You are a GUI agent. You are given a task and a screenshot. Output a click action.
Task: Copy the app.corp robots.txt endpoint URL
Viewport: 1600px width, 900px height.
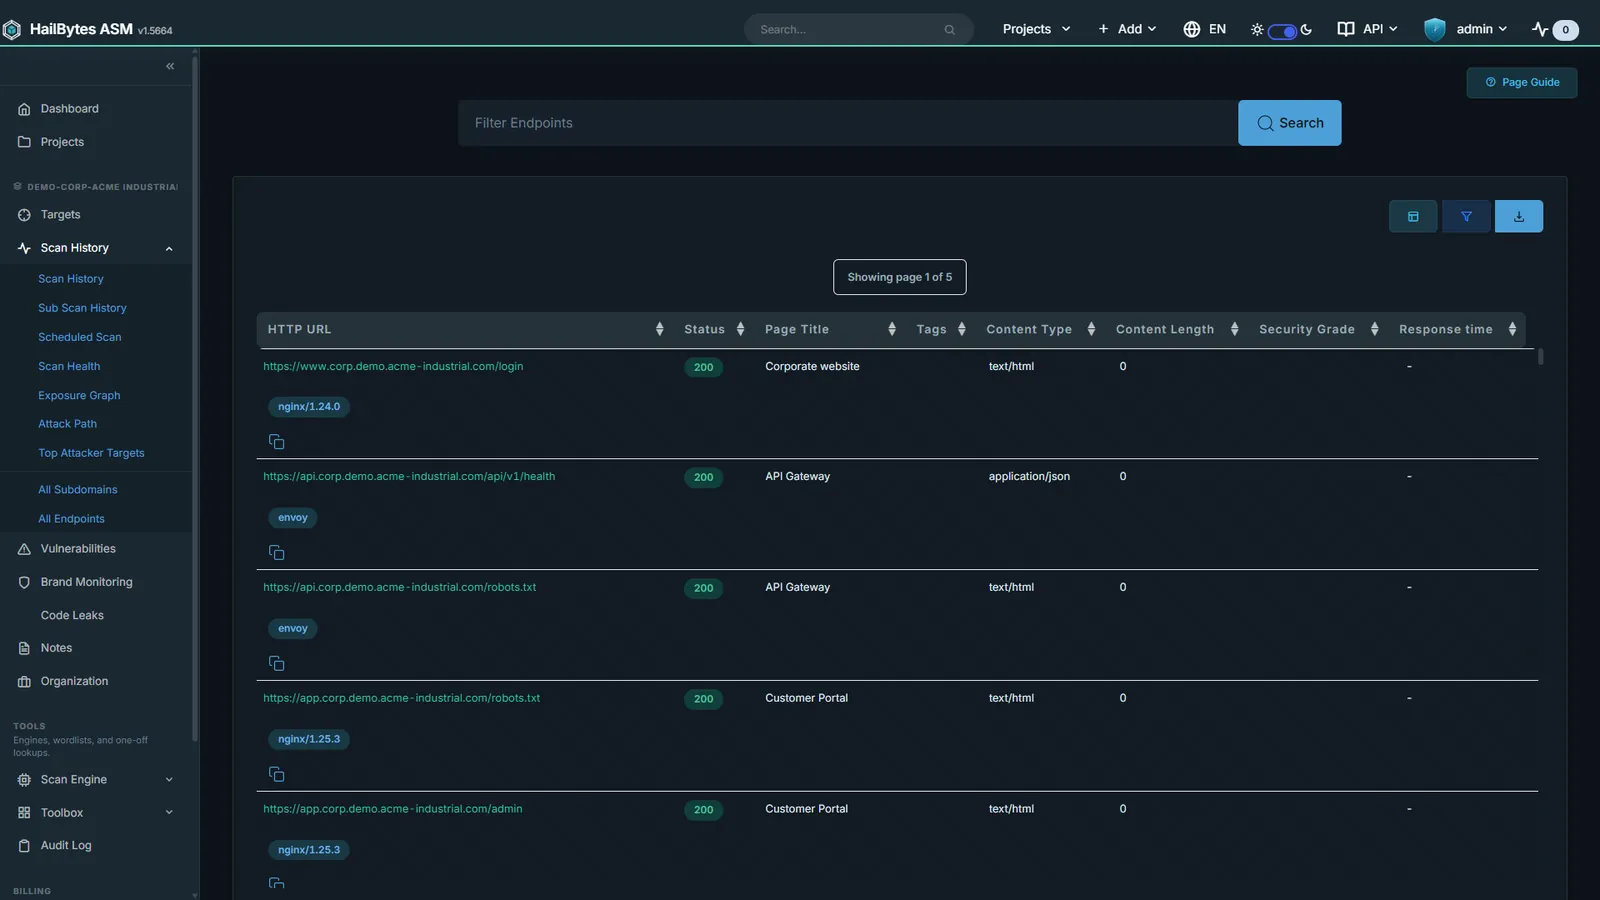pyautogui.click(x=277, y=775)
